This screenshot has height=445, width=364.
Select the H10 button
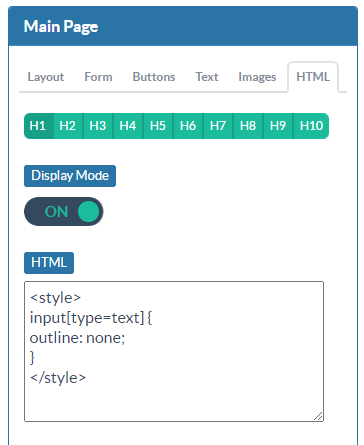coord(311,126)
